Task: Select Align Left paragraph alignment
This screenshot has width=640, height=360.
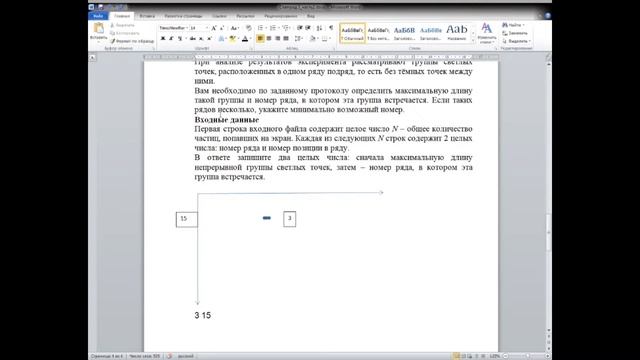Action: [260, 39]
